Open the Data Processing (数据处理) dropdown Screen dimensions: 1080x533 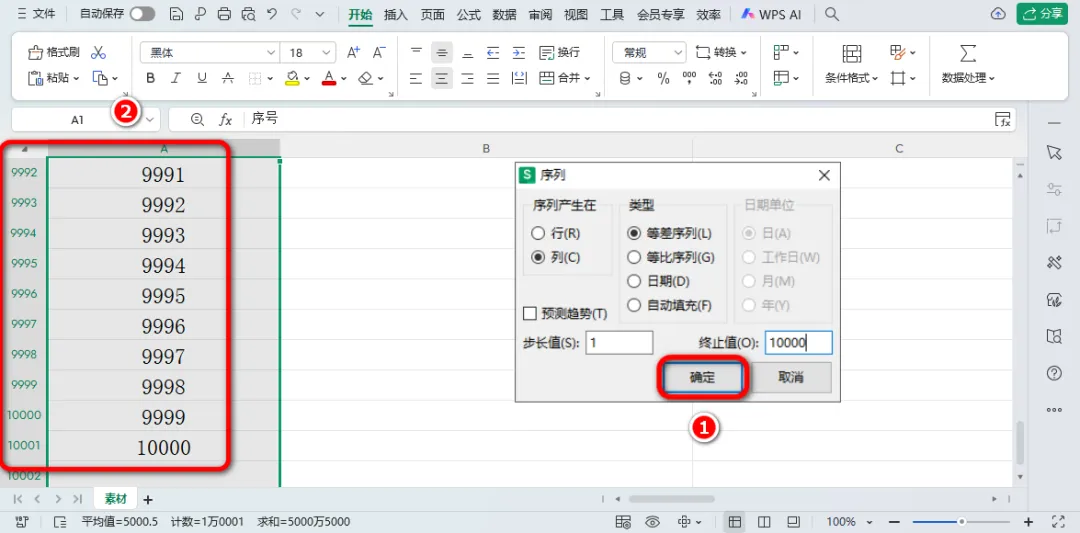tap(968, 79)
